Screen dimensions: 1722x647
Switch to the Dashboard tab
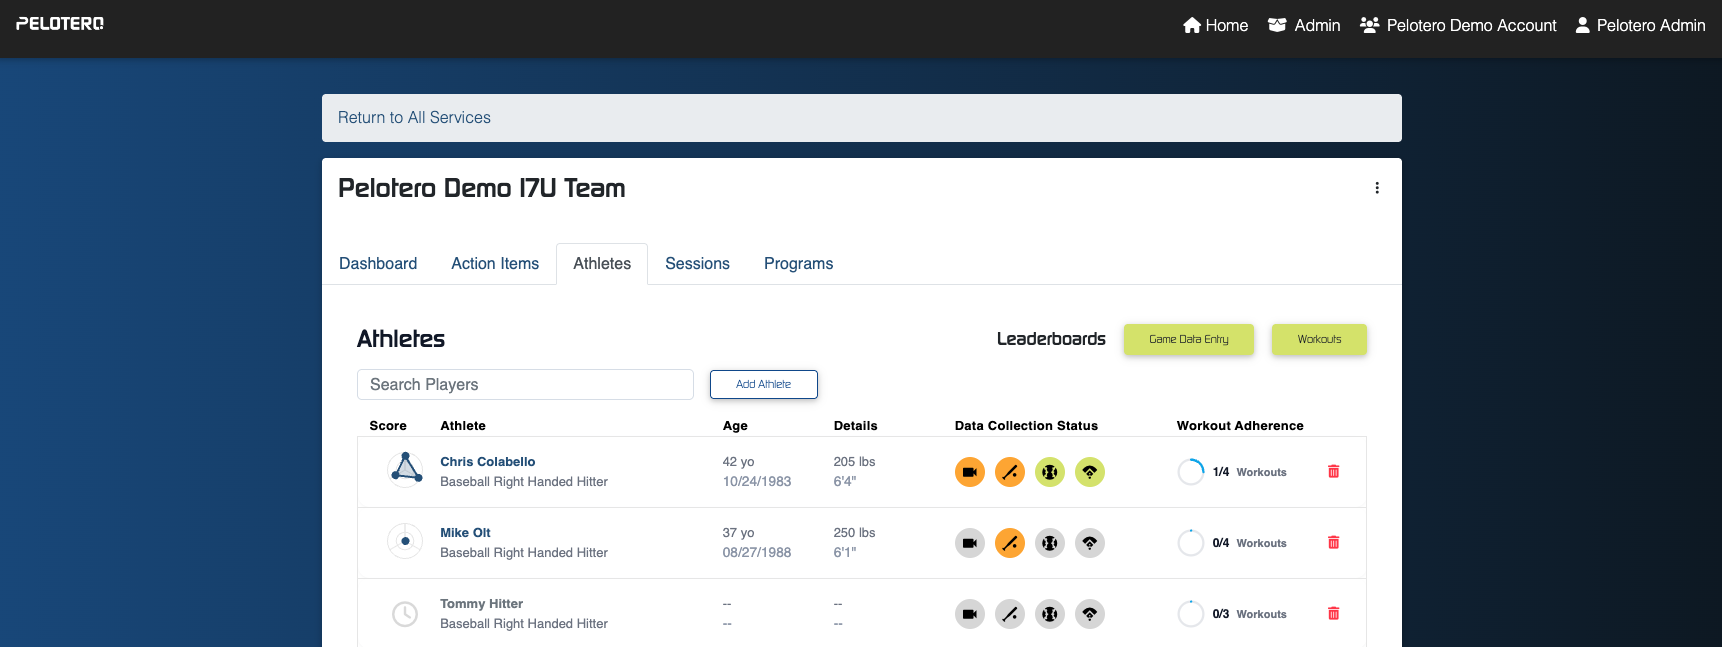click(x=378, y=263)
